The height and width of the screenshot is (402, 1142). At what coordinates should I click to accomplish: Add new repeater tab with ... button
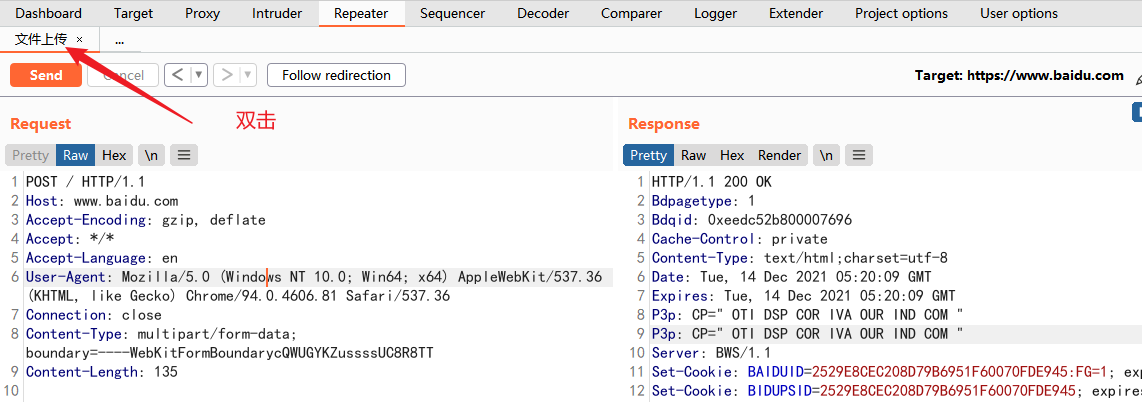pyautogui.click(x=119, y=41)
